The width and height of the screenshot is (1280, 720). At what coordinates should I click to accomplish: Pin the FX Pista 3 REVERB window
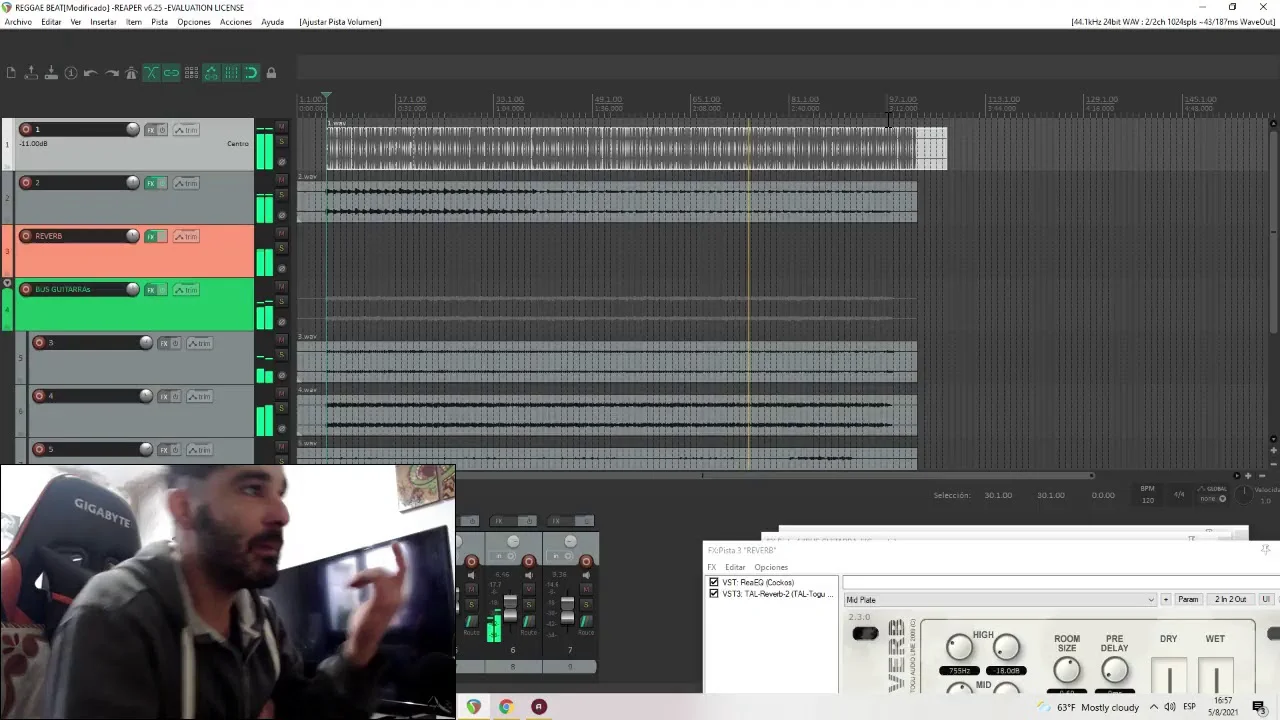click(x=1265, y=550)
